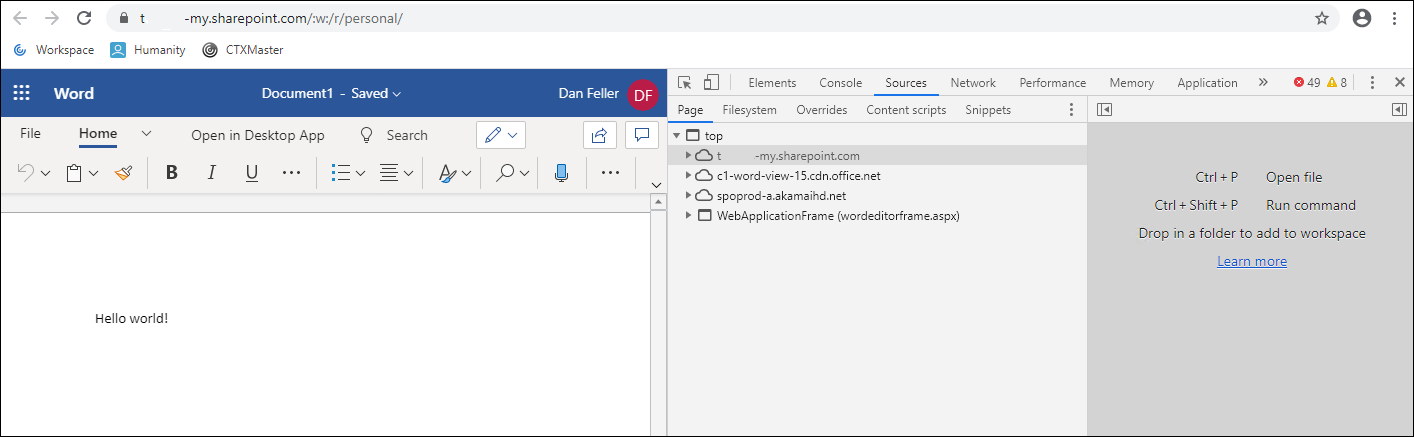
Task: Open the Humanity bookmark
Action: point(147,49)
